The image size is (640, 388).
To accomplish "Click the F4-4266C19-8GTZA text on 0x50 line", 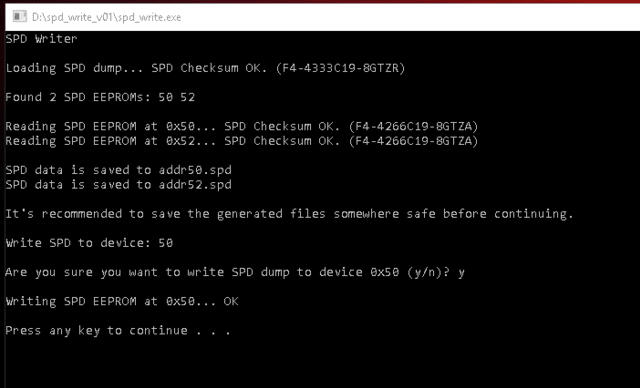I will (x=413, y=126).
